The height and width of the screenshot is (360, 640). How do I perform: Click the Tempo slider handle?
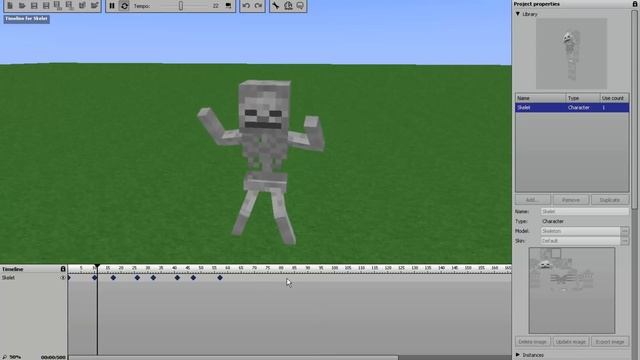pos(181,6)
